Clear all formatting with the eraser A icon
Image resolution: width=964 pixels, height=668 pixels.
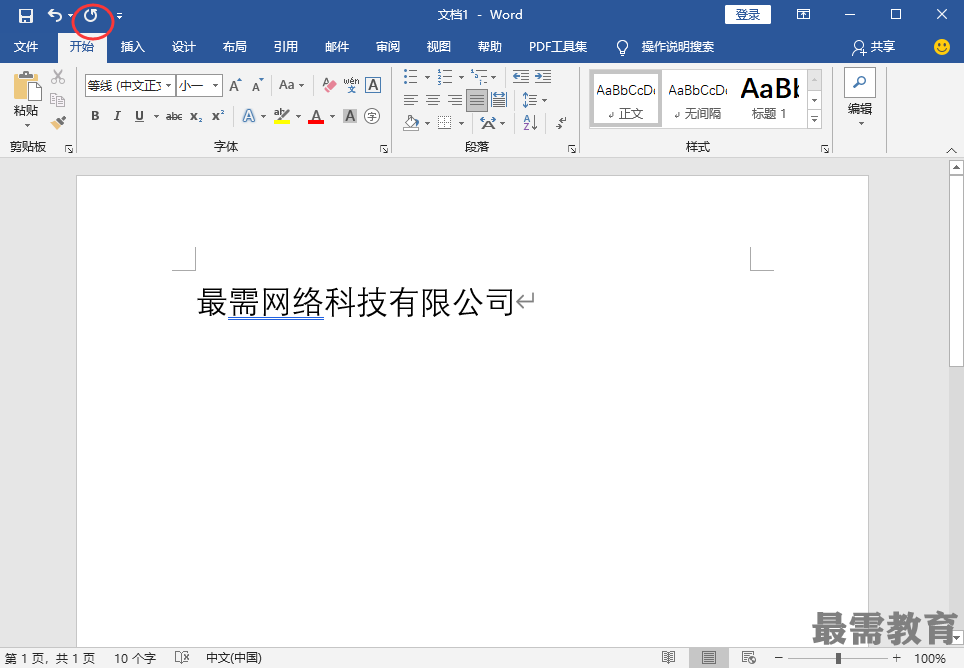[x=329, y=85]
